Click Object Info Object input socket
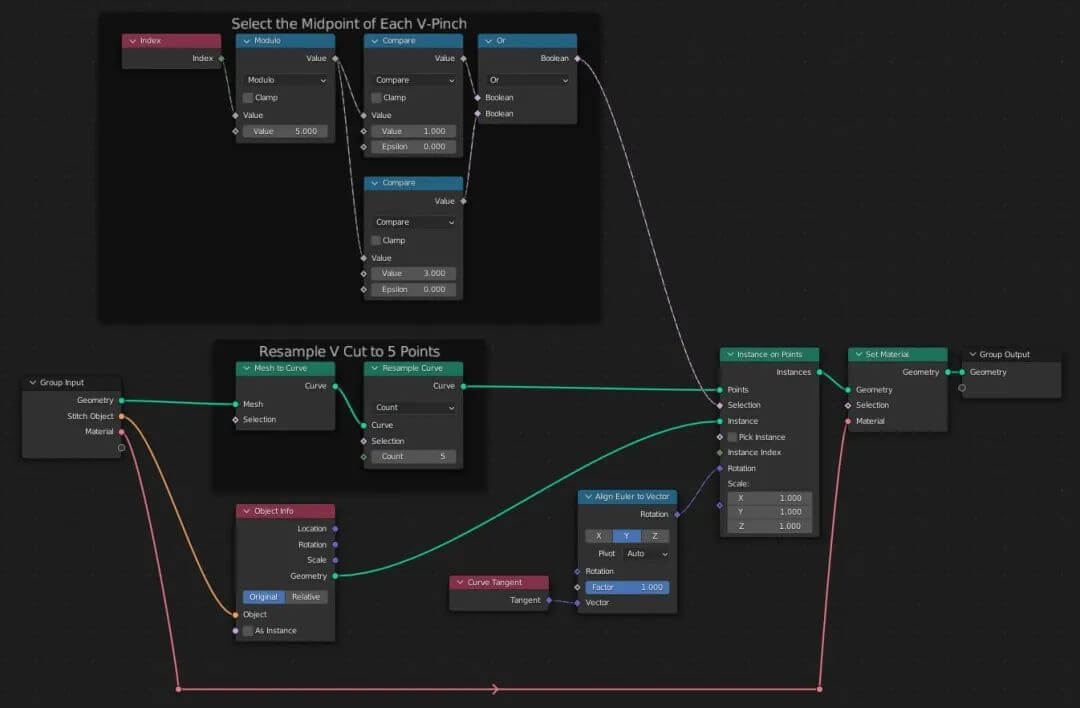 click(236, 614)
